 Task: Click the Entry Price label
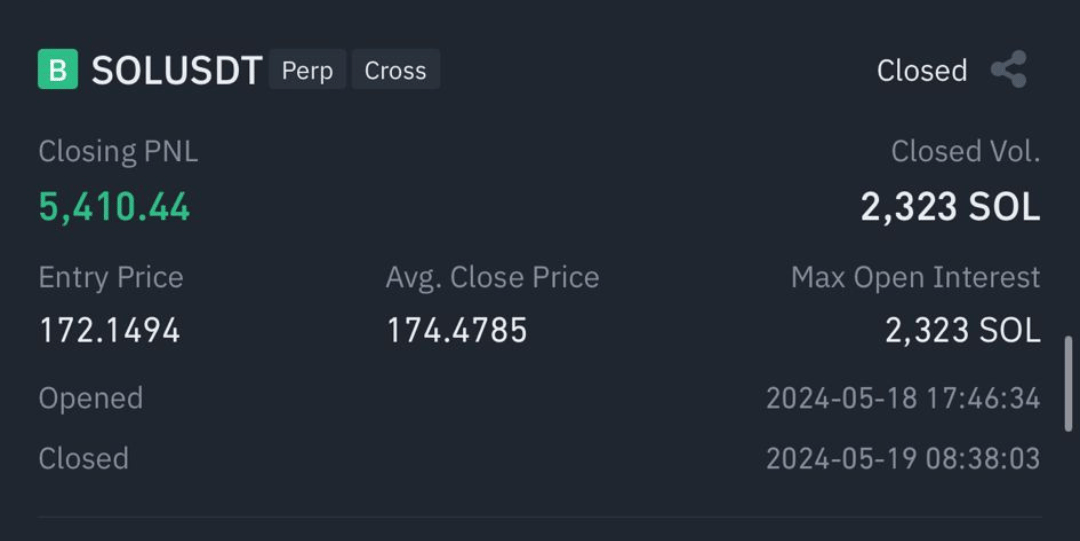[x=111, y=277]
